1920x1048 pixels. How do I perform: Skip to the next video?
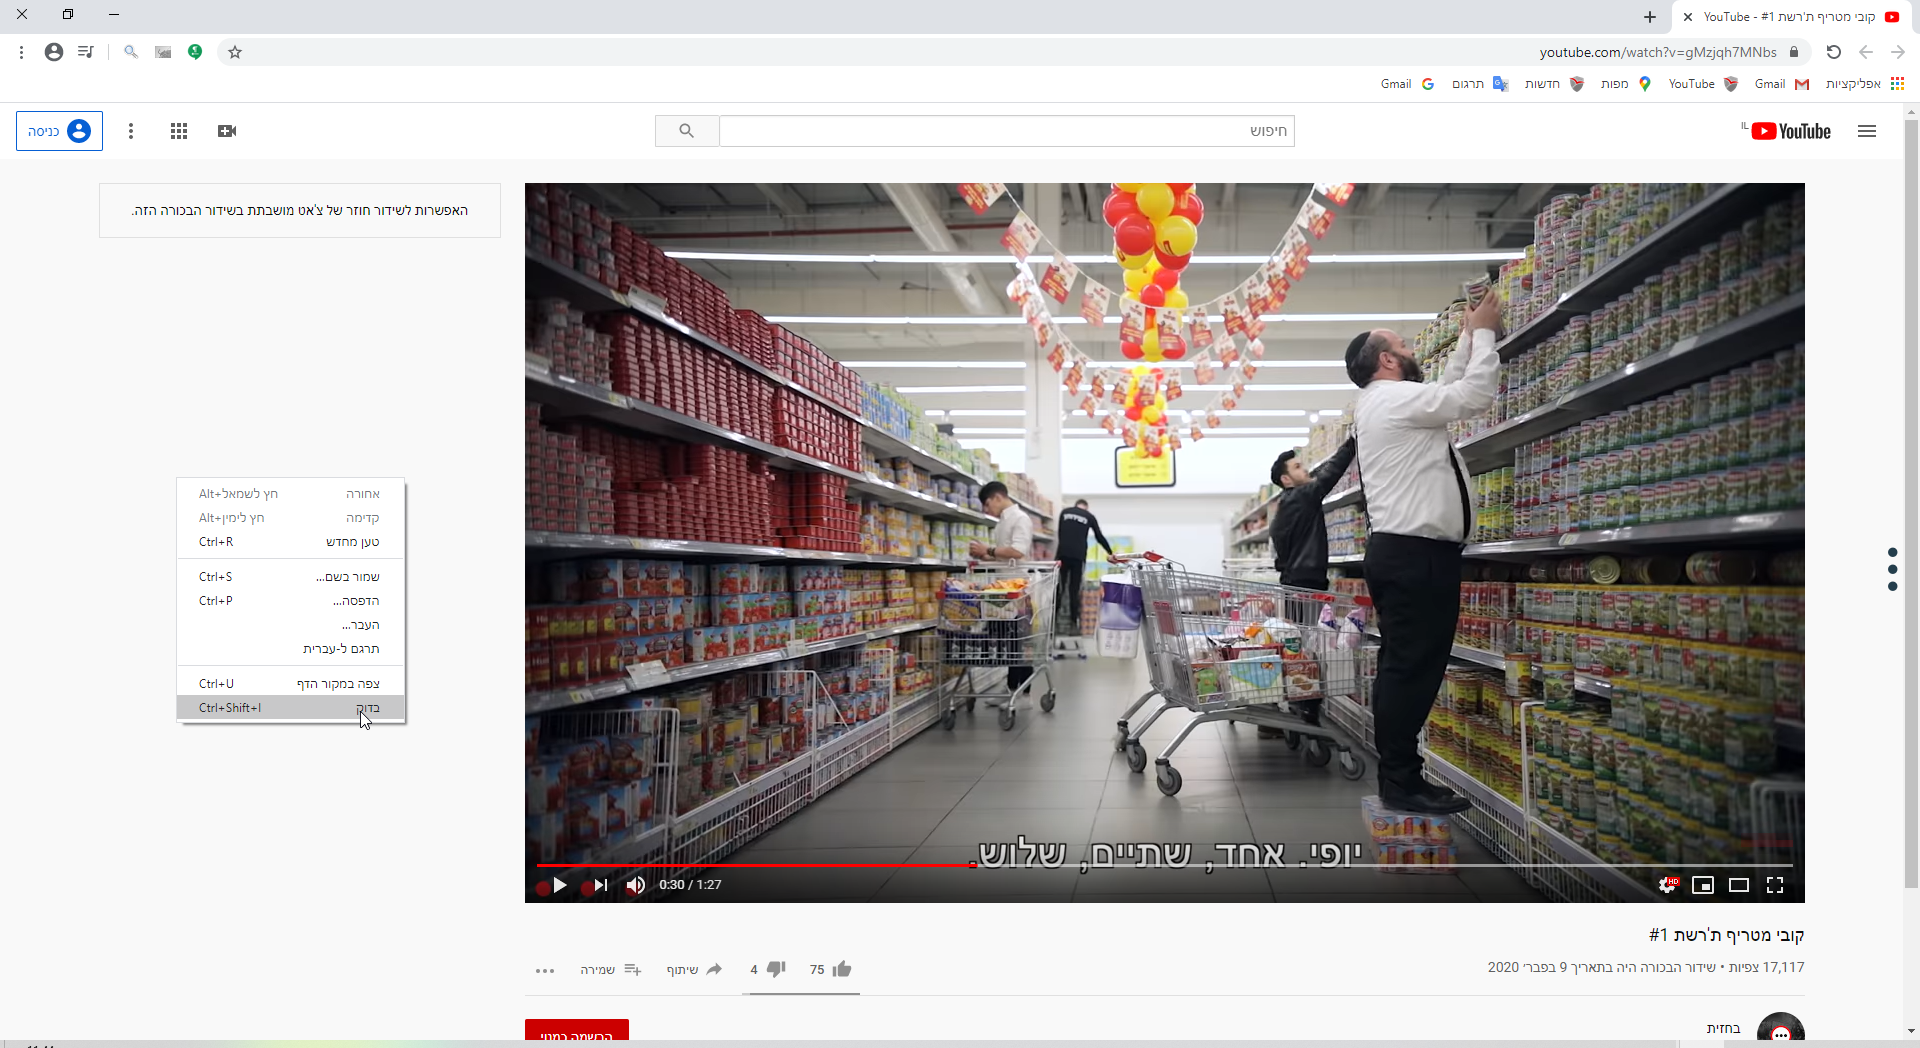tap(600, 885)
